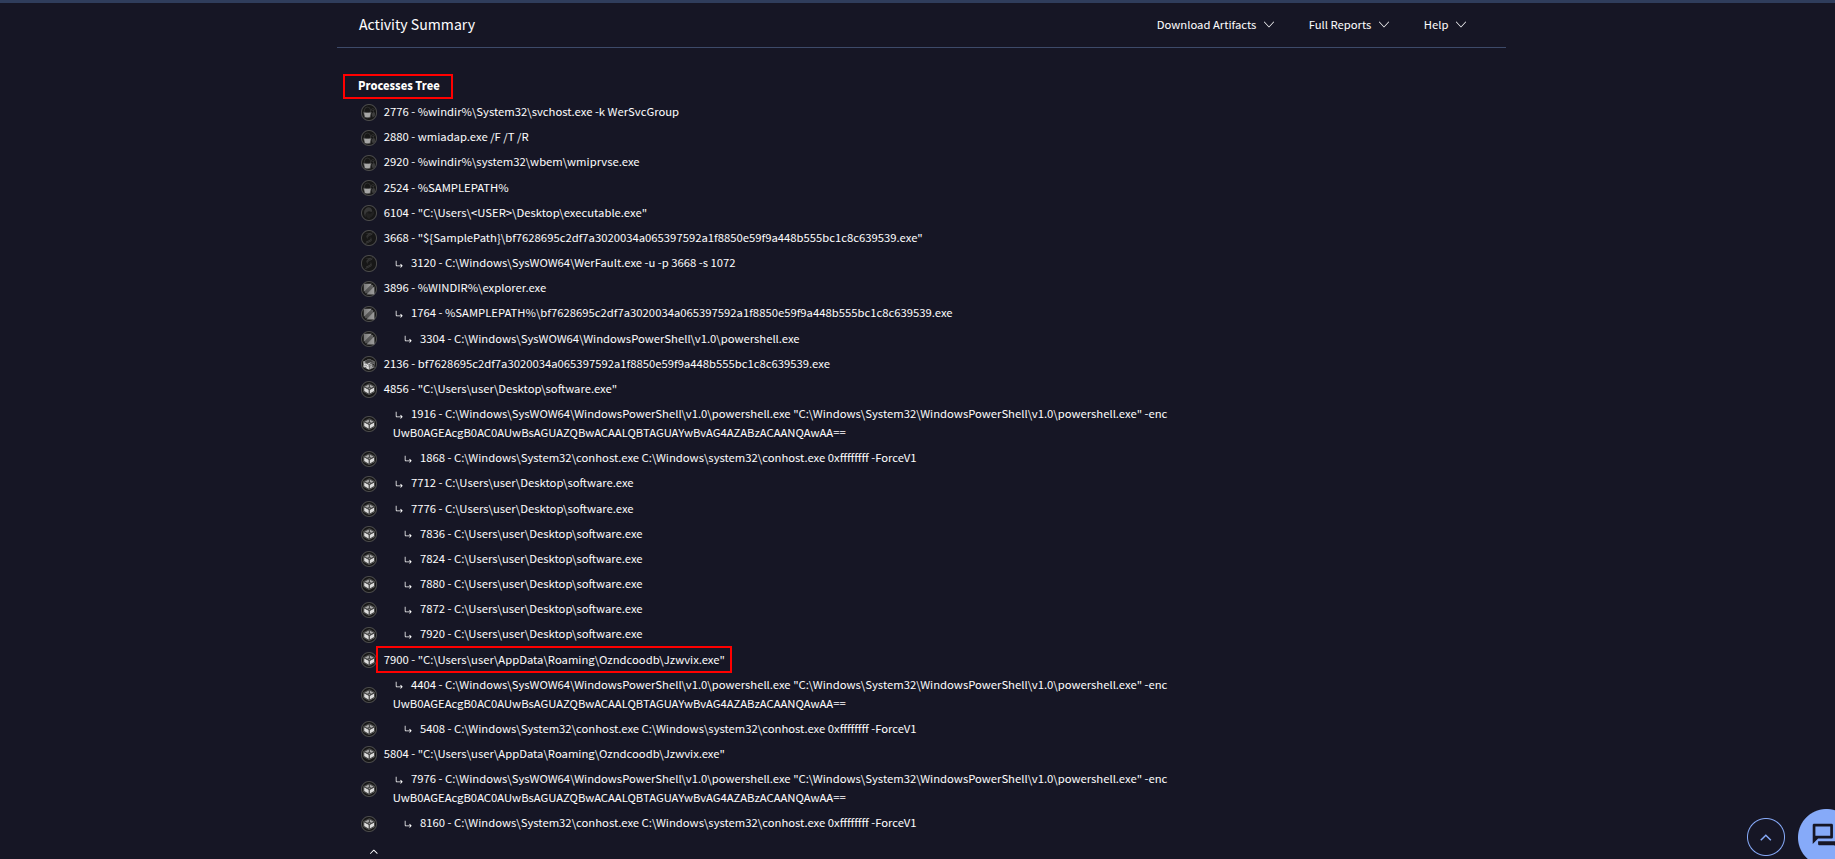Click the icon next to 6104 executable.exe
The width and height of the screenshot is (1835, 859).
coord(369,213)
